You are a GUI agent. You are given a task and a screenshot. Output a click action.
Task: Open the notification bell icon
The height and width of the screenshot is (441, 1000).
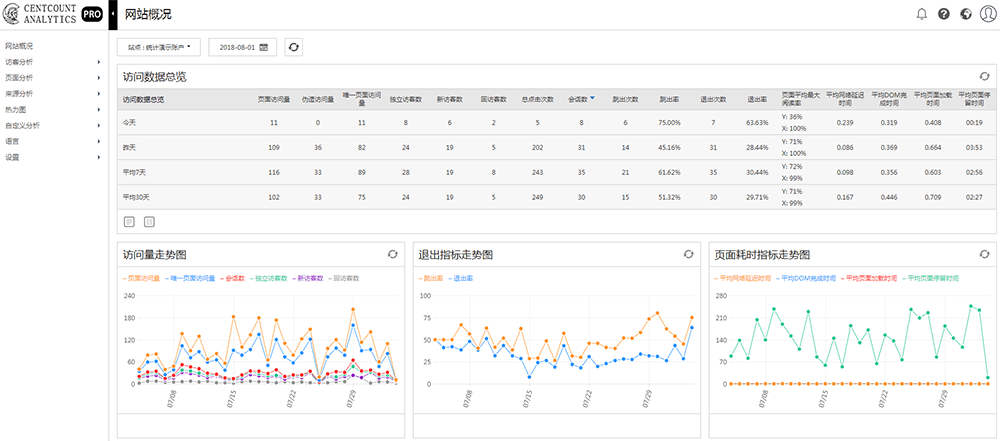tap(922, 14)
